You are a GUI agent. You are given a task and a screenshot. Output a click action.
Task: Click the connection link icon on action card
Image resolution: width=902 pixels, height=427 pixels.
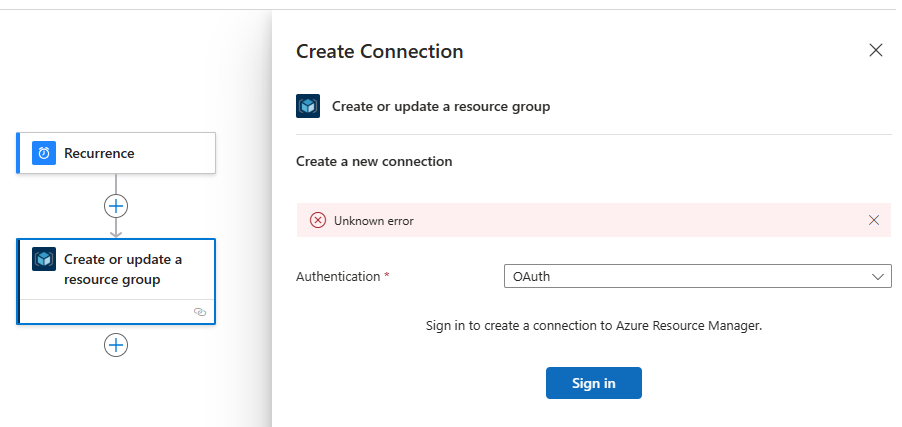coord(200,312)
